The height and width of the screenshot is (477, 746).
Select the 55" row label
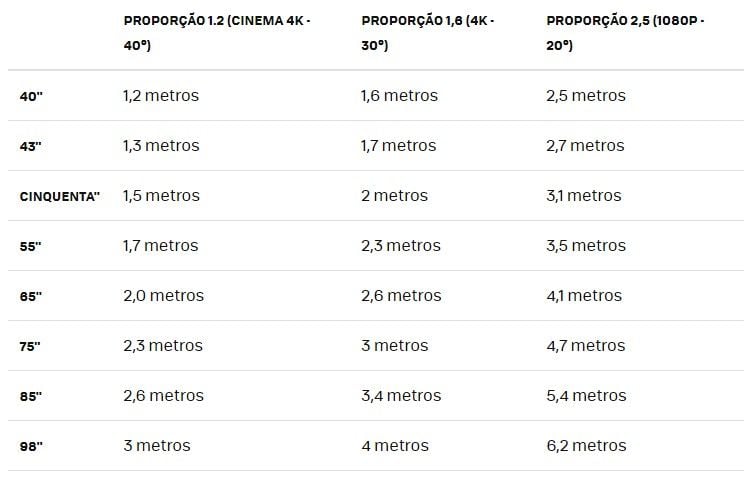point(31,247)
